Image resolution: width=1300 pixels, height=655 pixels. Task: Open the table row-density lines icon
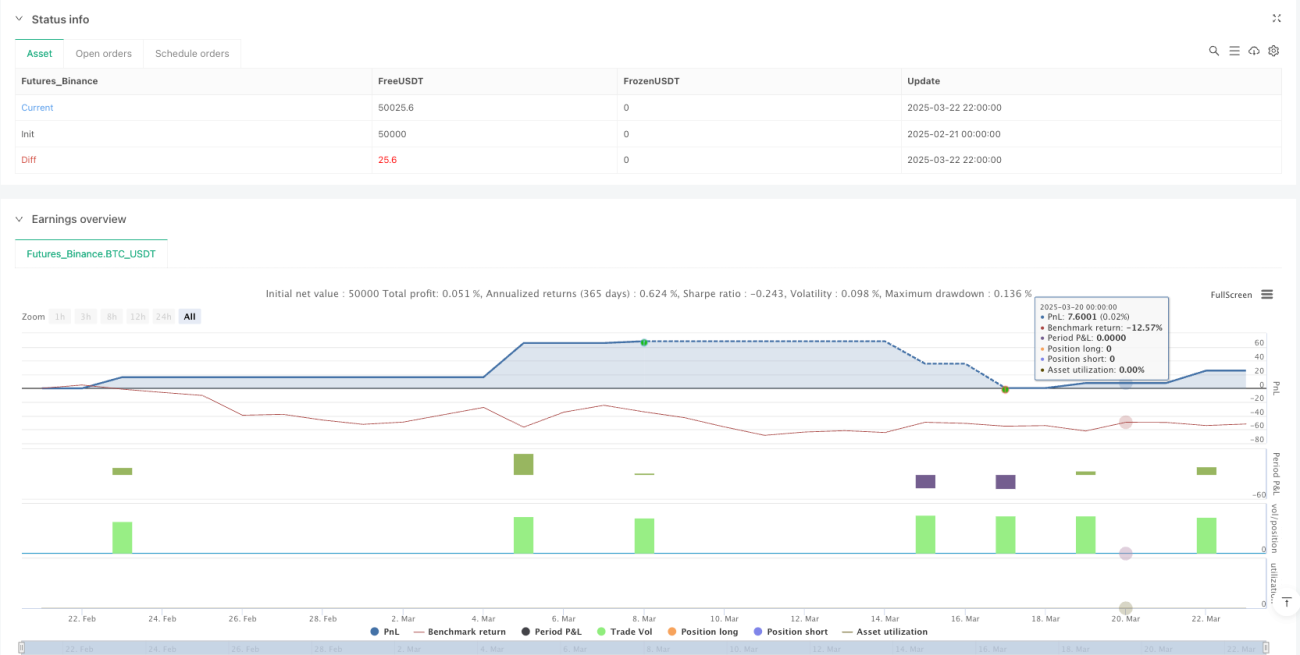(x=1234, y=51)
